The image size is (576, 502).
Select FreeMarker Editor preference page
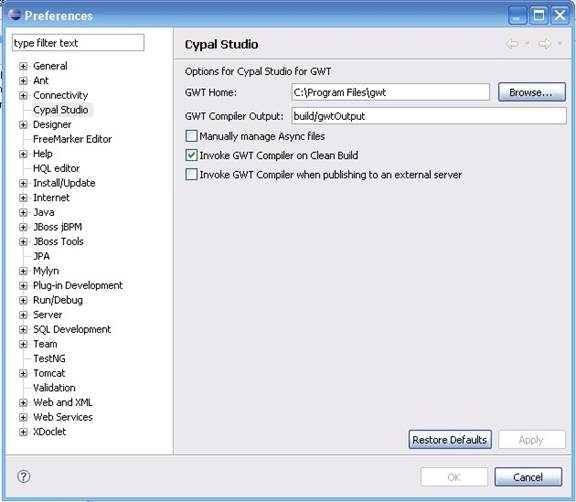tap(72, 139)
